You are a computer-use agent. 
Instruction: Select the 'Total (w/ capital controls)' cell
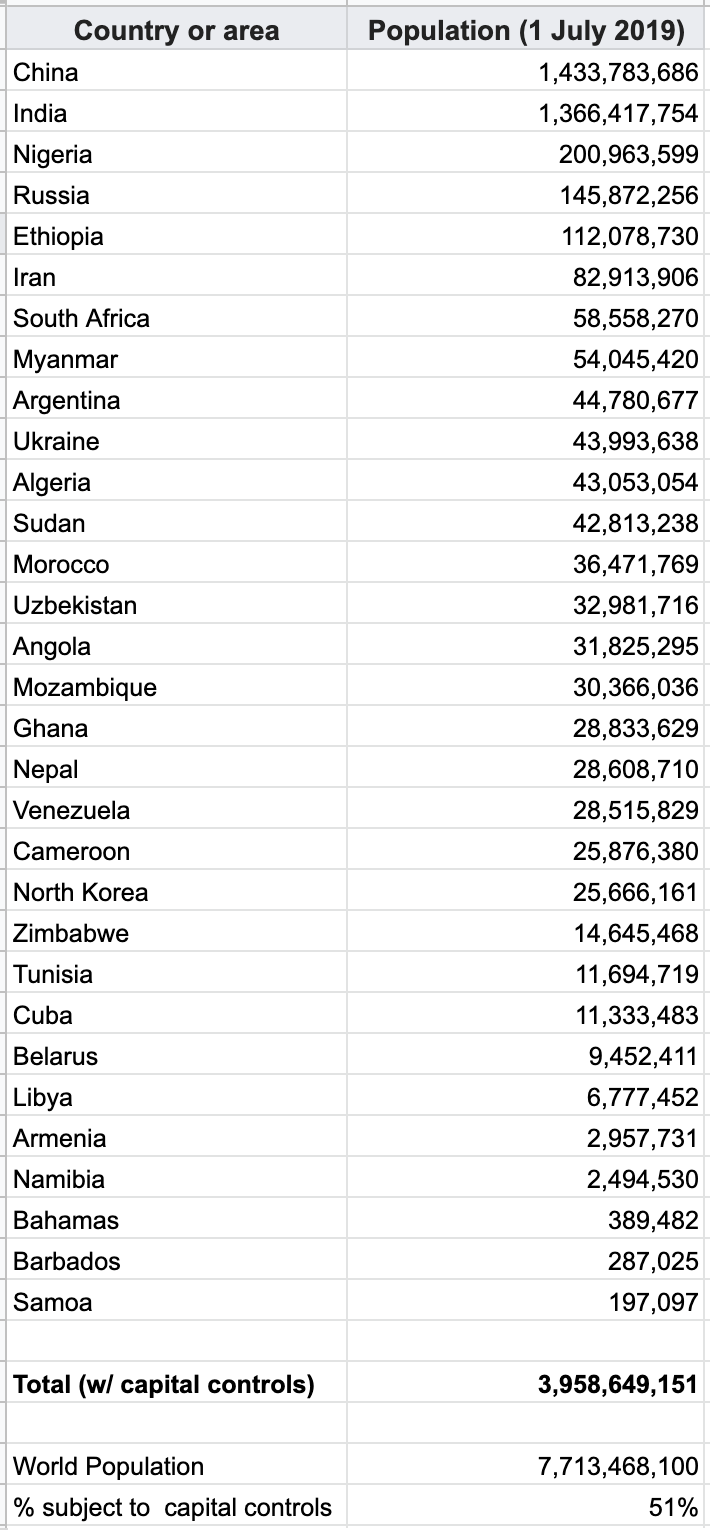tap(176, 1383)
